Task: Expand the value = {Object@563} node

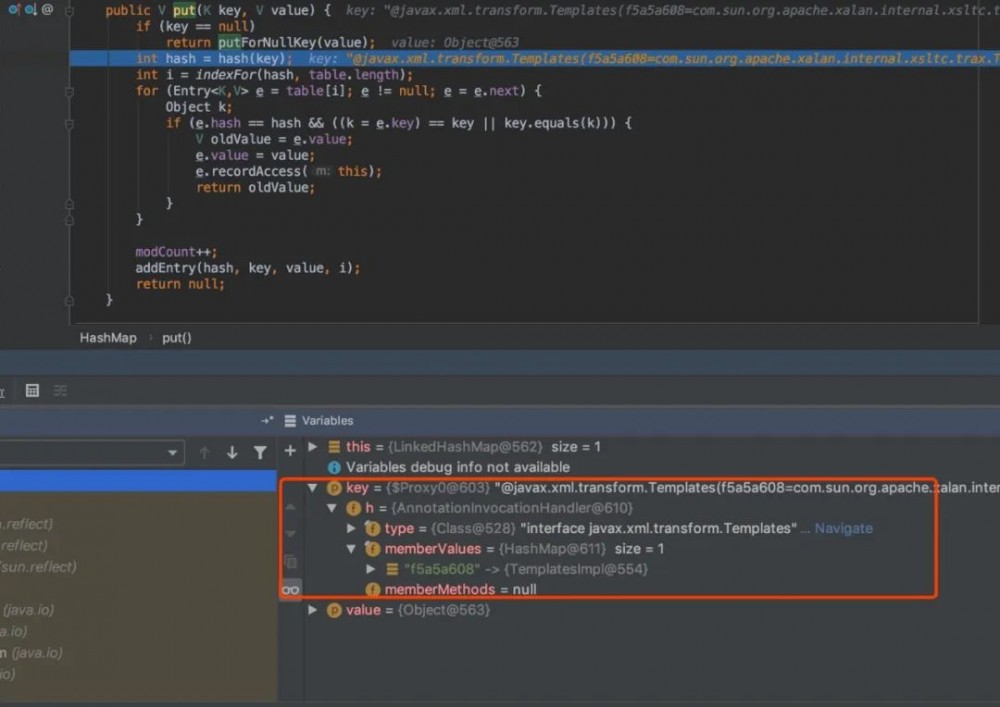Action: coord(313,609)
